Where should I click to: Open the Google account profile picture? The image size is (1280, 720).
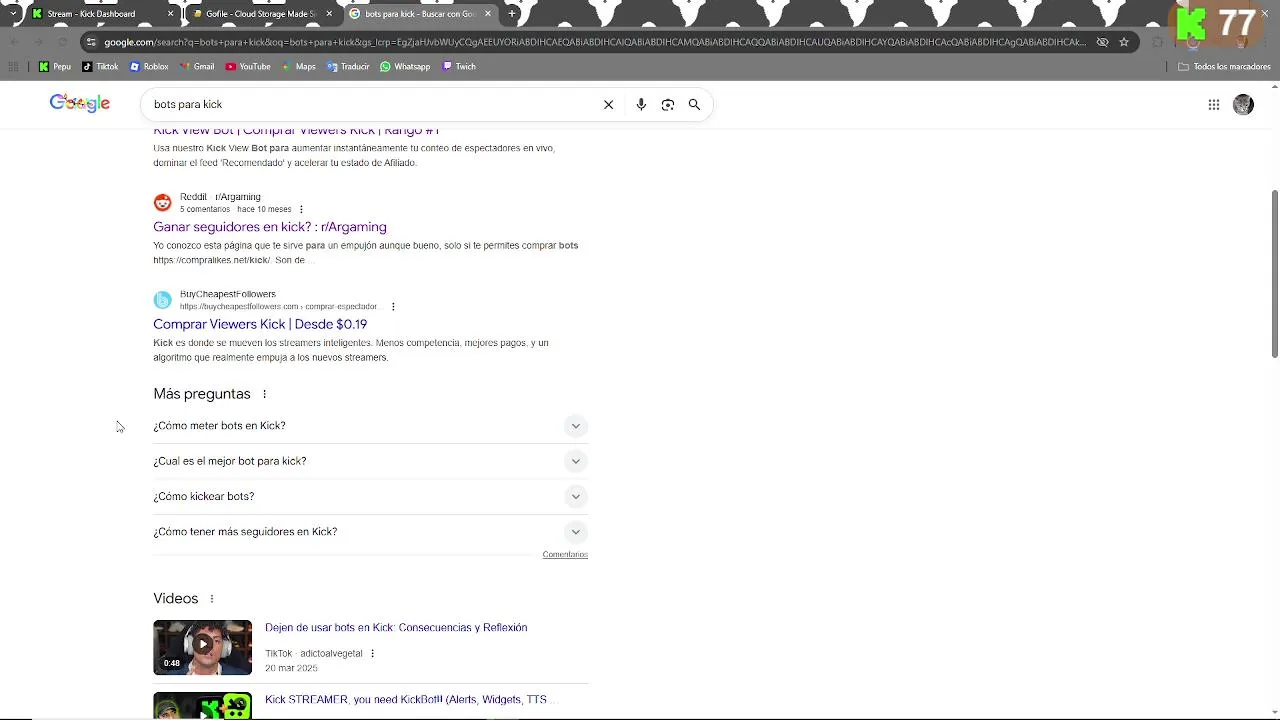click(x=1243, y=104)
